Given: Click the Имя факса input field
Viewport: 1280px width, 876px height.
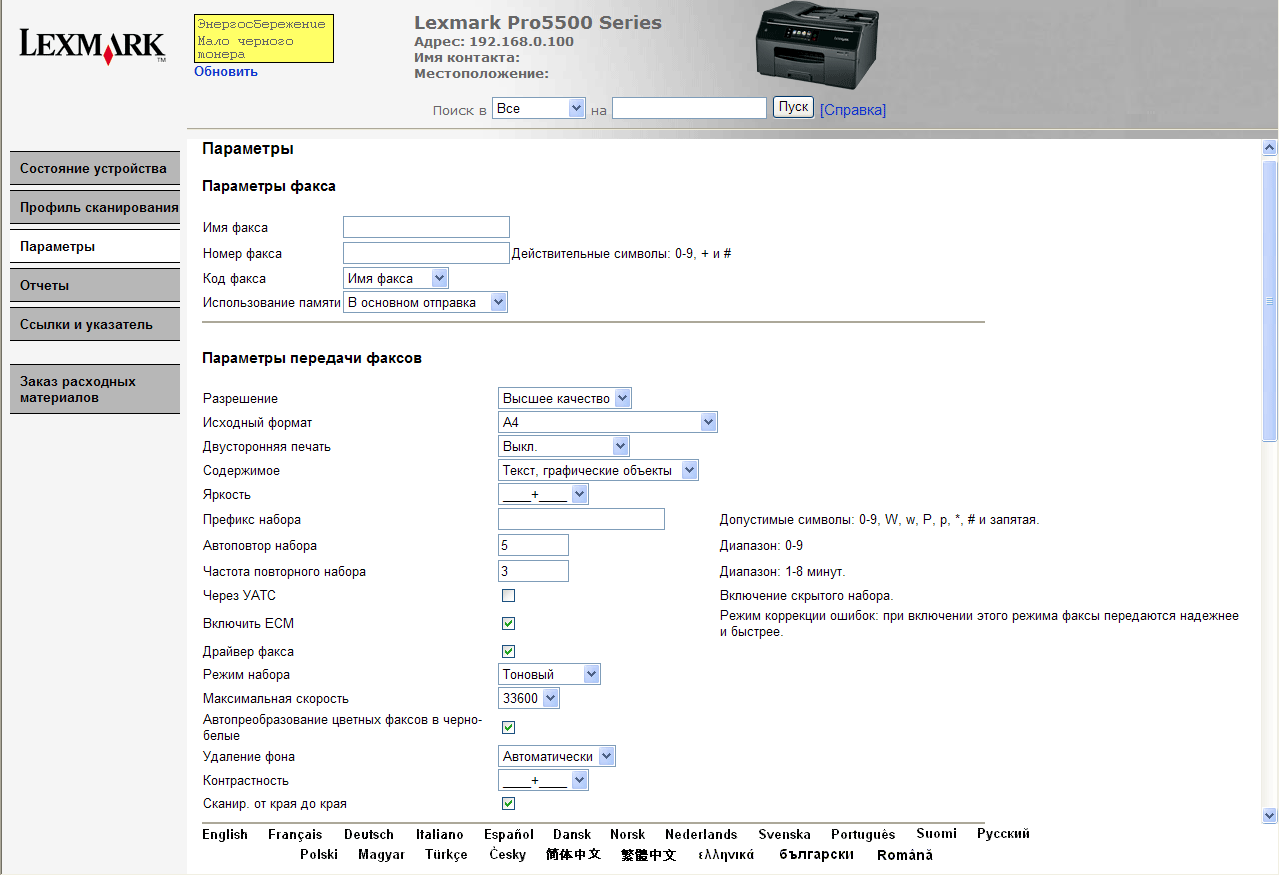Looking at the screenshot, I should click(x=426, y=227).
